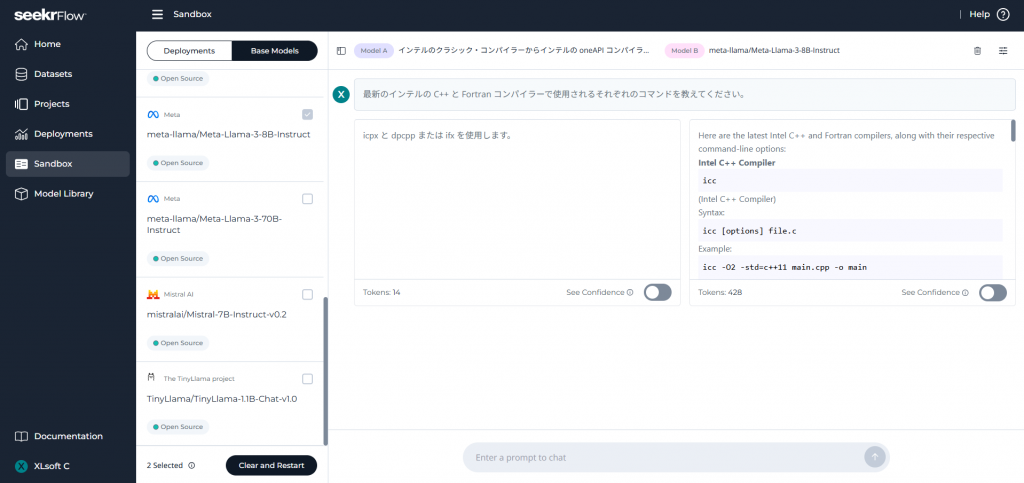Image resolution: width=1024 pixels, height=483 pixels.
Task: Click the TinyLlama/TinyLlama-1.1B-Chat-v1.0 model name
Action: click(222, 399)
